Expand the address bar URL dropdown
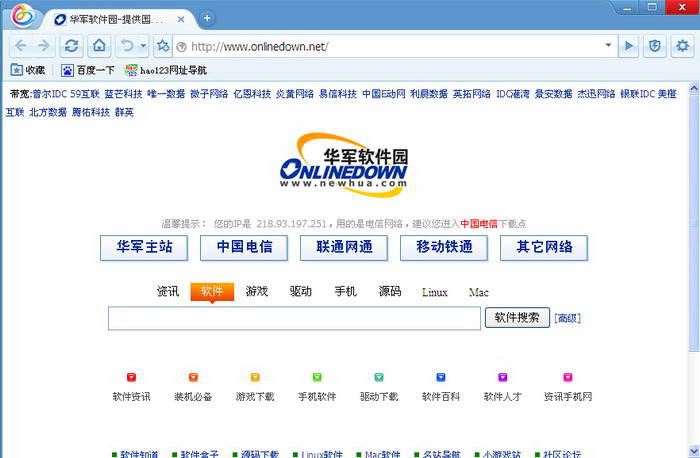The image size is (700, 458). coord(609,45)
